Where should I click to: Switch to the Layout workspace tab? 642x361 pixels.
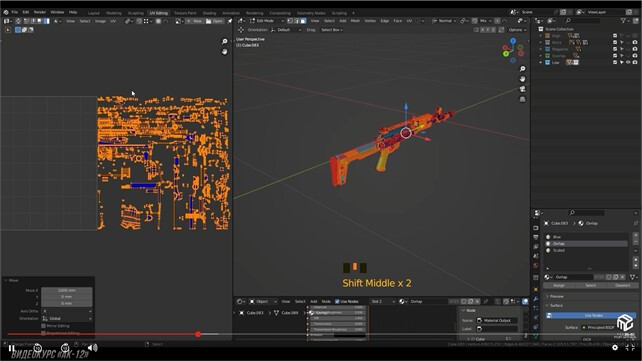click(x=94, y=13)
